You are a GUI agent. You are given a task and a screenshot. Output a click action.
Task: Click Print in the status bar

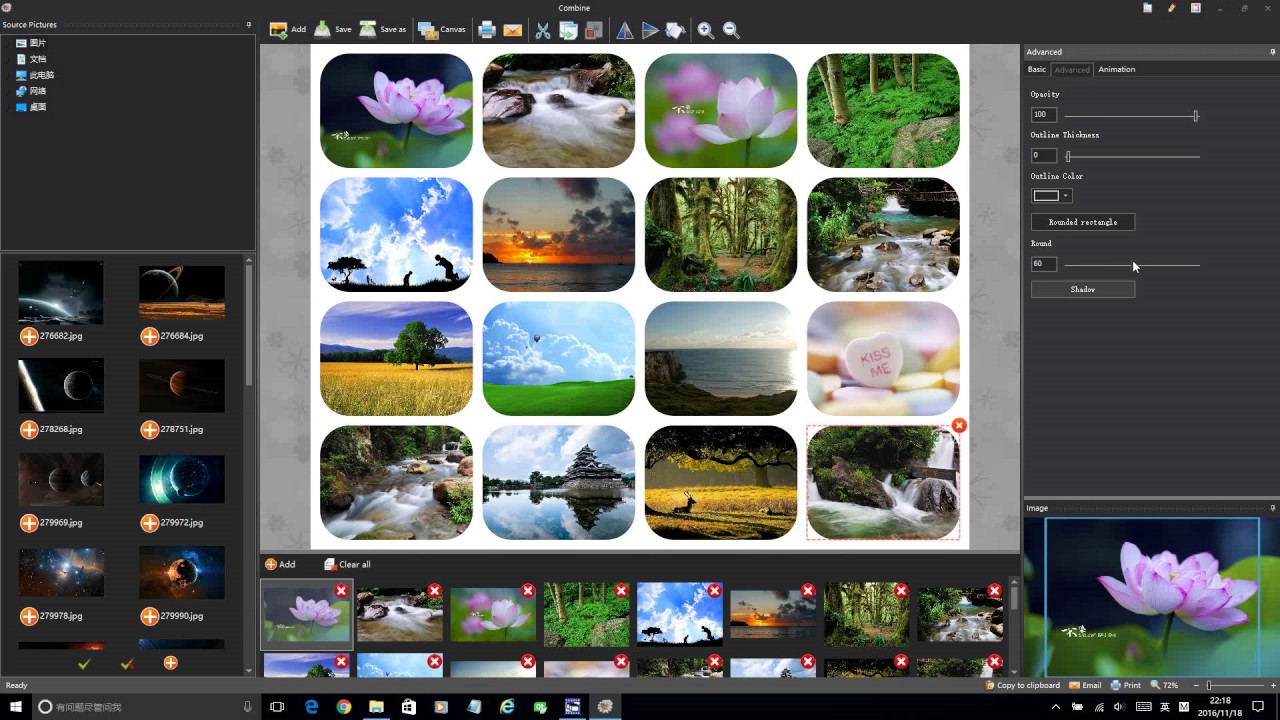[1126, 685]
